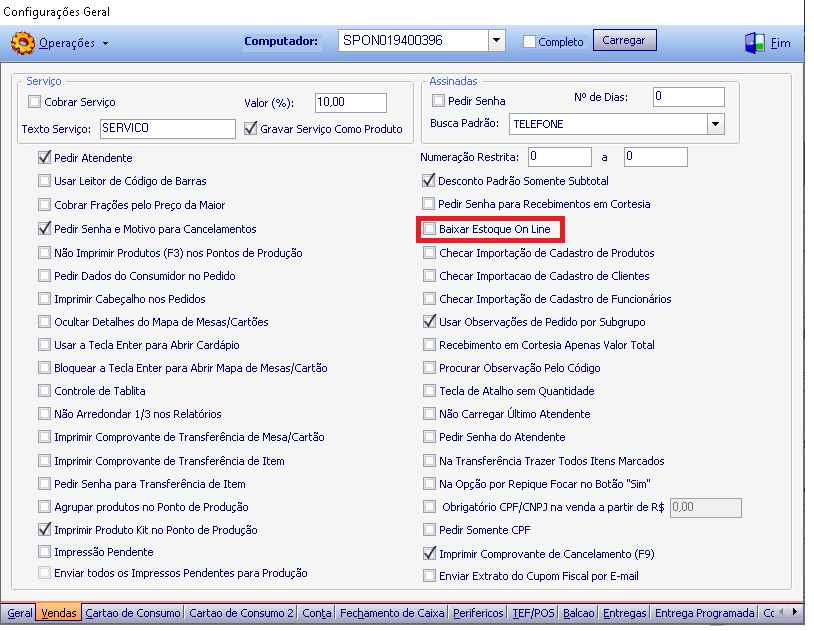Enable Baixar Estoque On Line checkbox
This screenshot has width=814, height=631.
pos(429,229)
